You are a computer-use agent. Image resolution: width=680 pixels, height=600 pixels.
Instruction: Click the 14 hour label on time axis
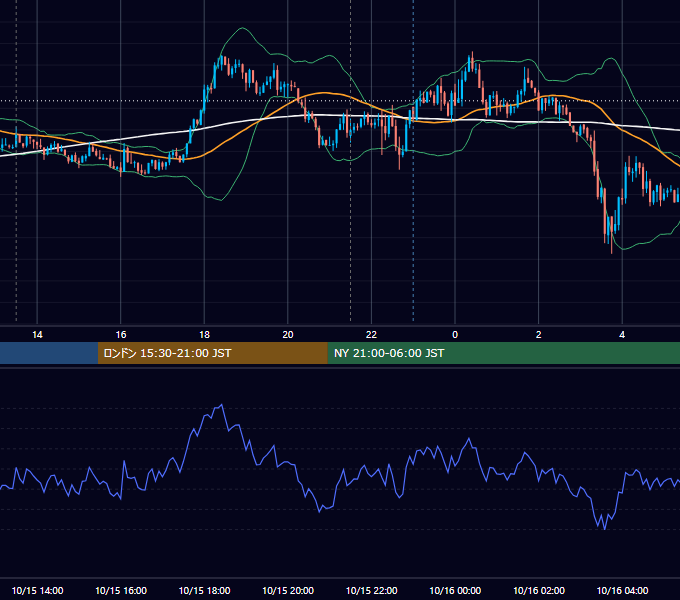(x=37, y=335)
